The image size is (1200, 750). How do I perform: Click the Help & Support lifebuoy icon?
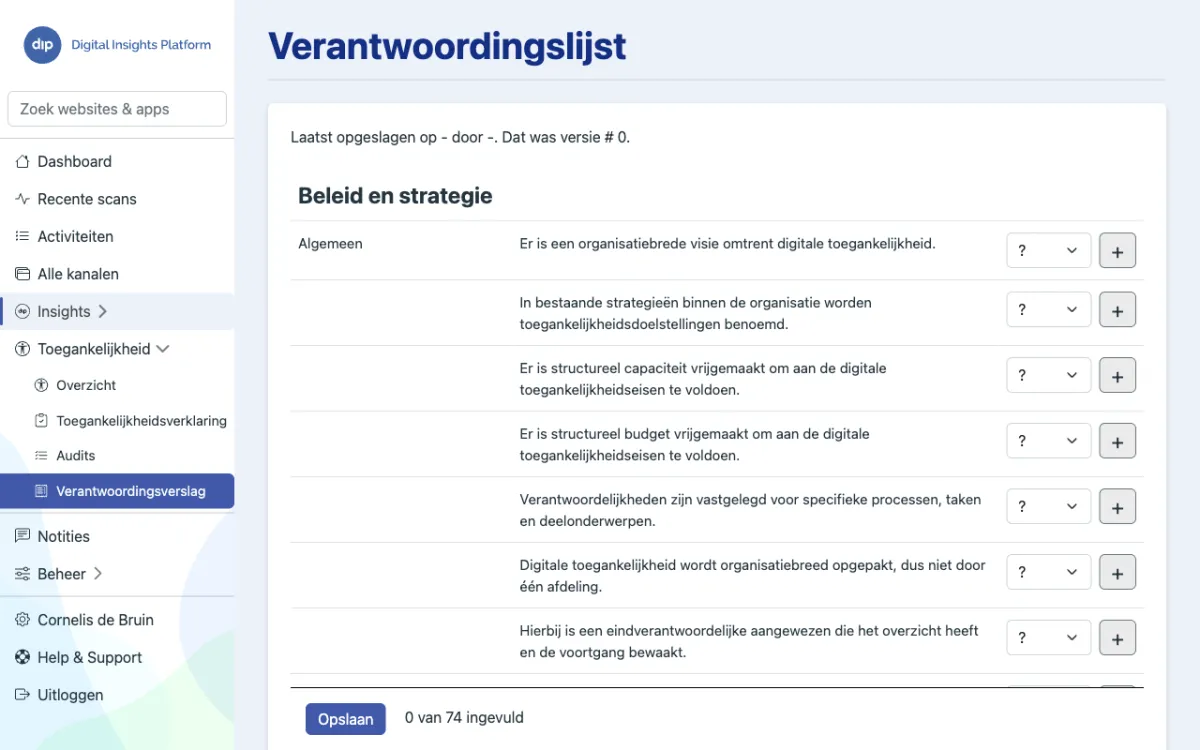[x=22, y=657]
